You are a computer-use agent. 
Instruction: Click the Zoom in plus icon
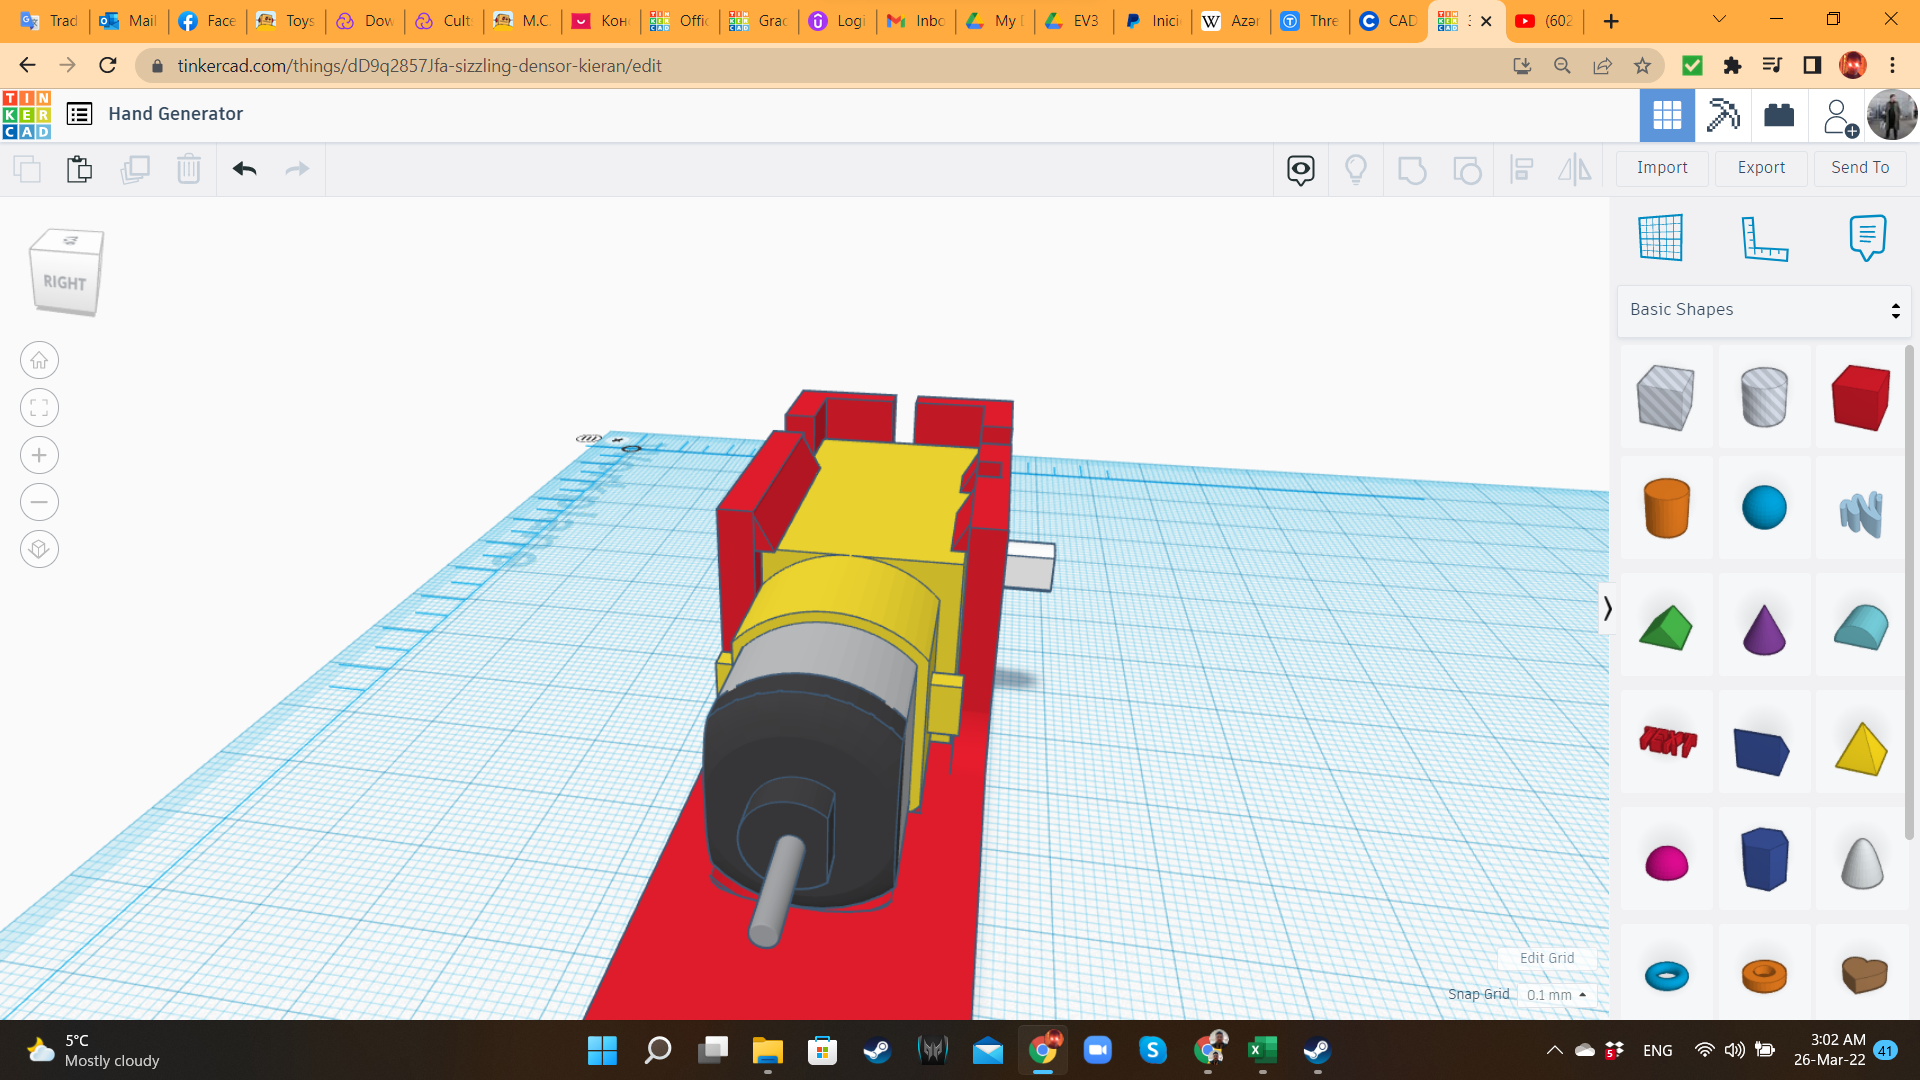click(39, 455)
